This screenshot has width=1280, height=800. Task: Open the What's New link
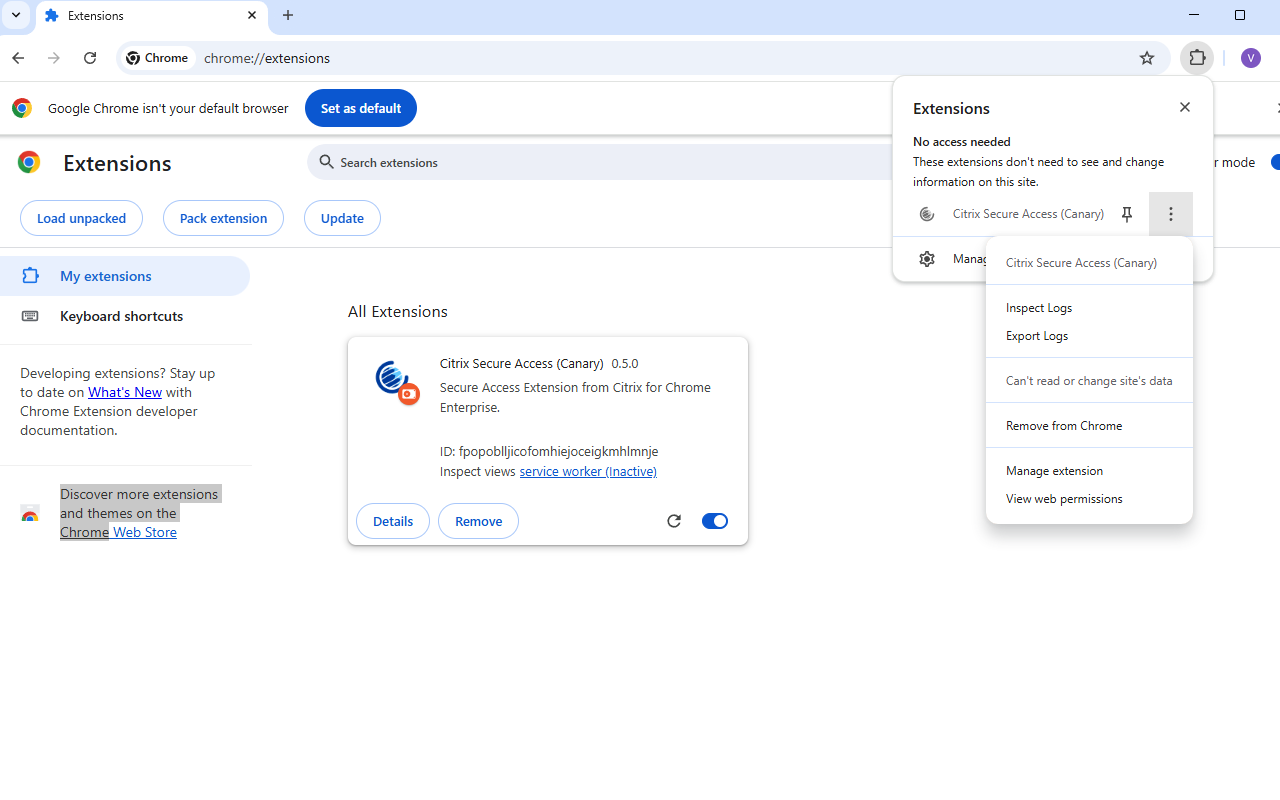click(x=125, y=392)
